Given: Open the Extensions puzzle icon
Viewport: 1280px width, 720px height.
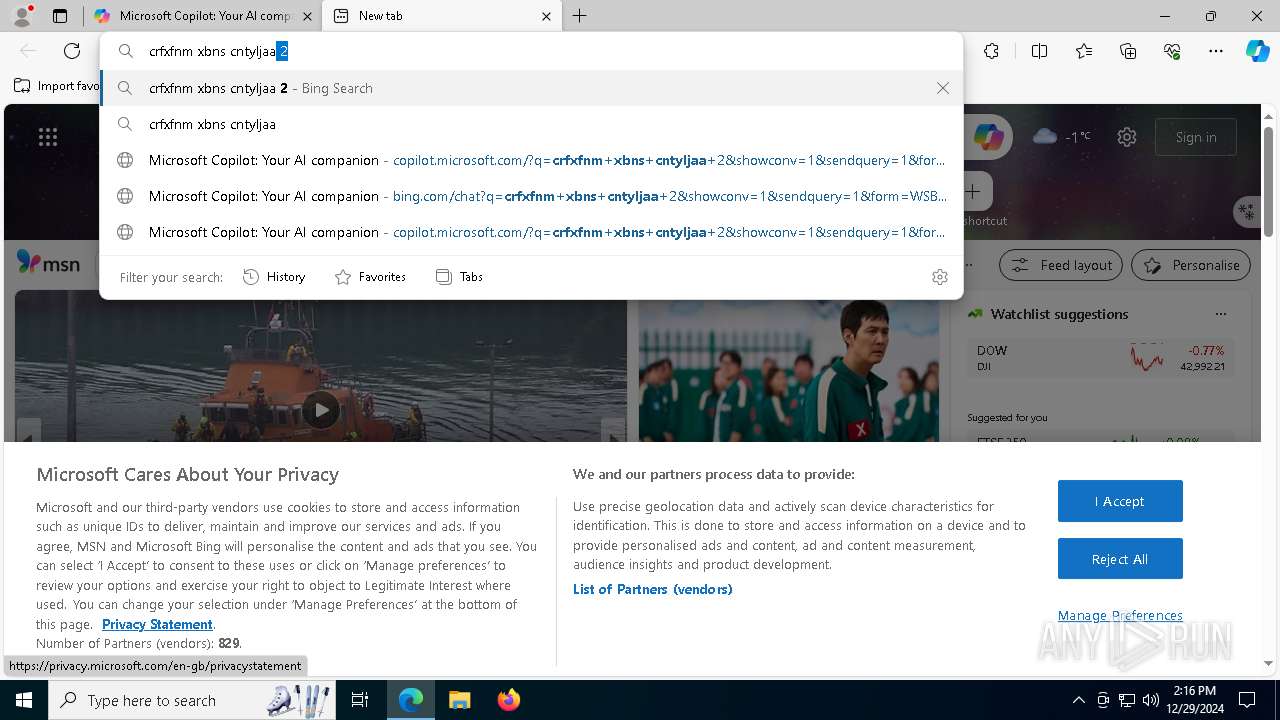Looking at the screenshot, I should 991,51.
